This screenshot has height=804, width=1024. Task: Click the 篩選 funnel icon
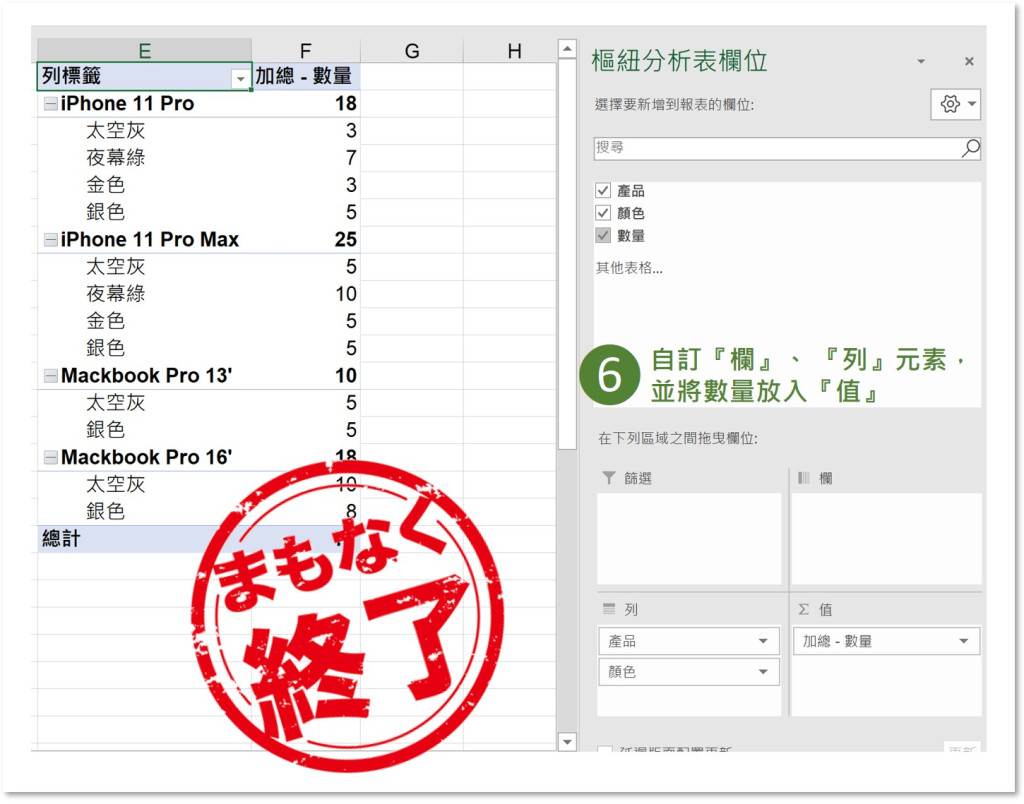click(x=609, y=478)
